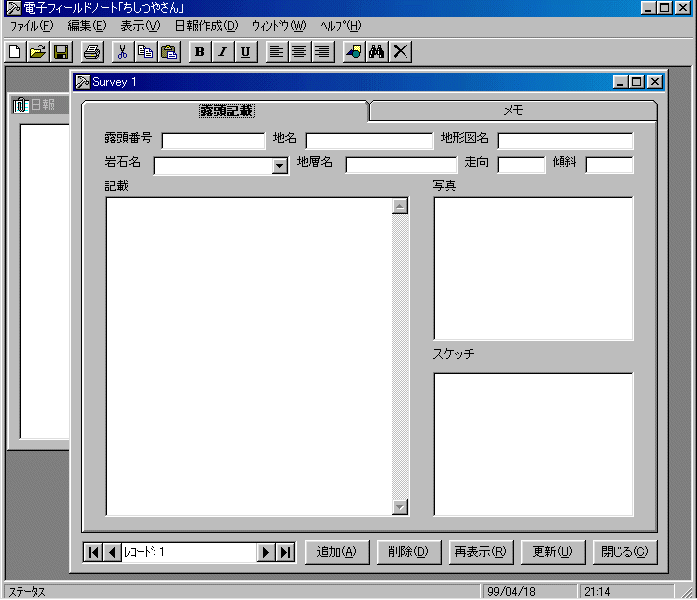Click the 露頭番号 input field
The width and height of the screenshot is (697, 600).
pyautogui.click(x=213, y=141)
